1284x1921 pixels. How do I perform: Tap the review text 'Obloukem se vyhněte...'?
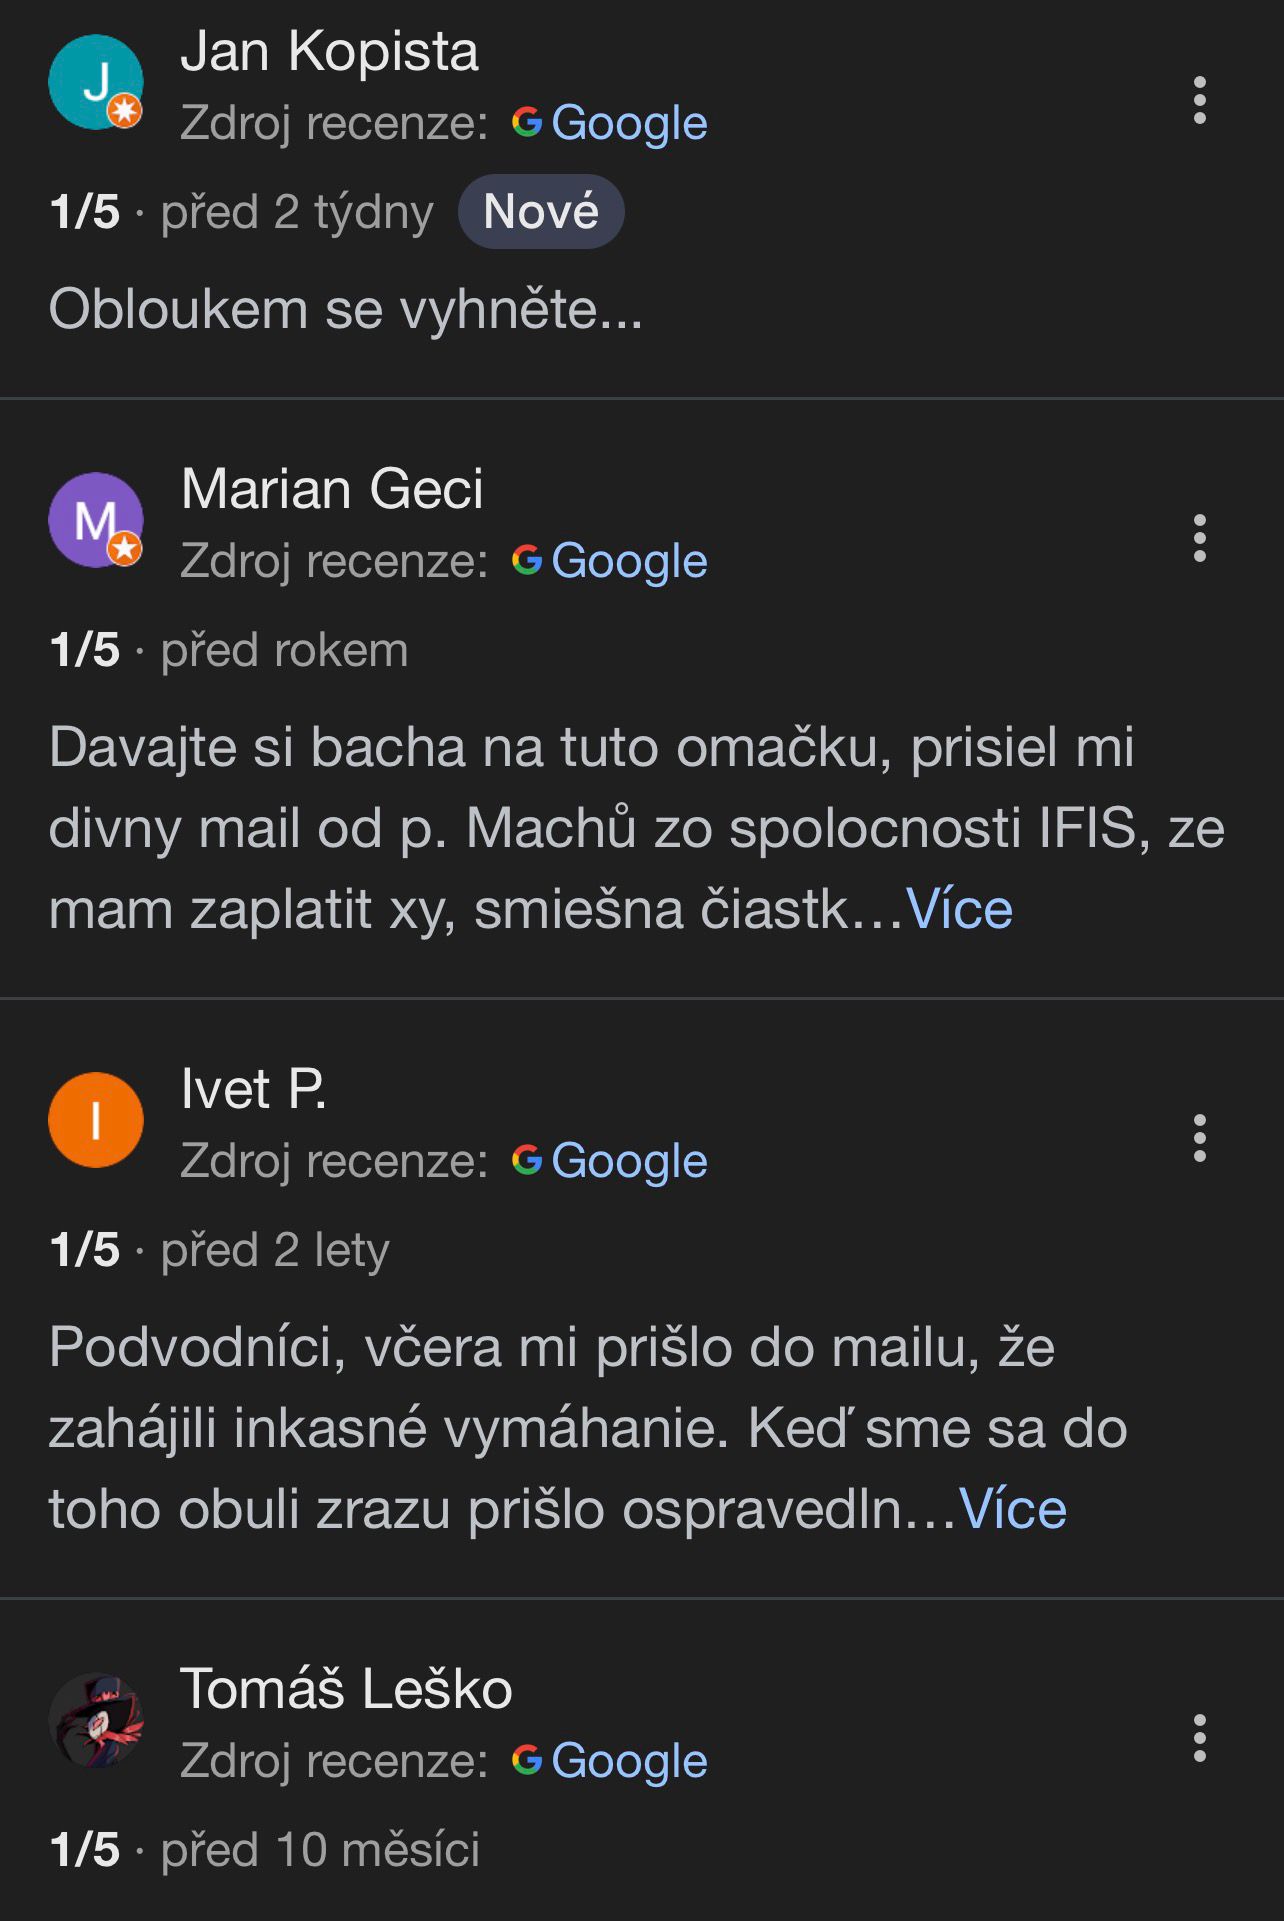[346, 309]
